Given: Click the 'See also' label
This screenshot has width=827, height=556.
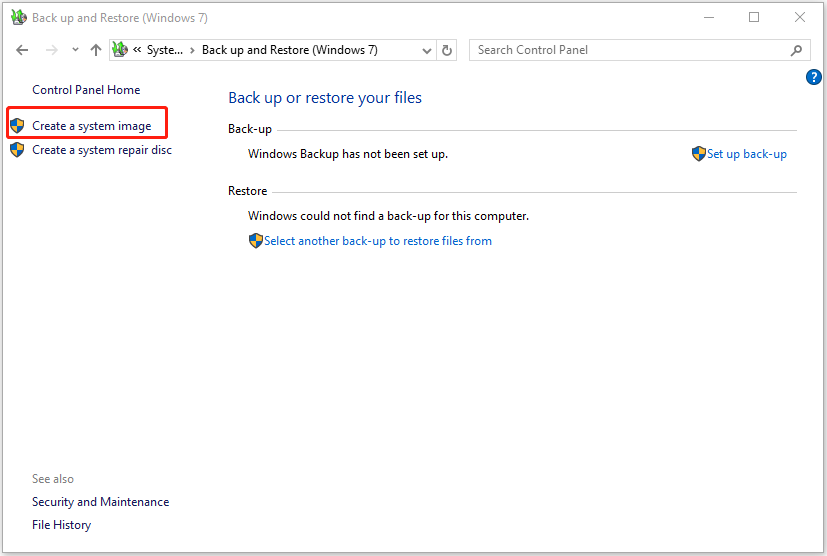Looking at the screenshot, I should point(53,479).
